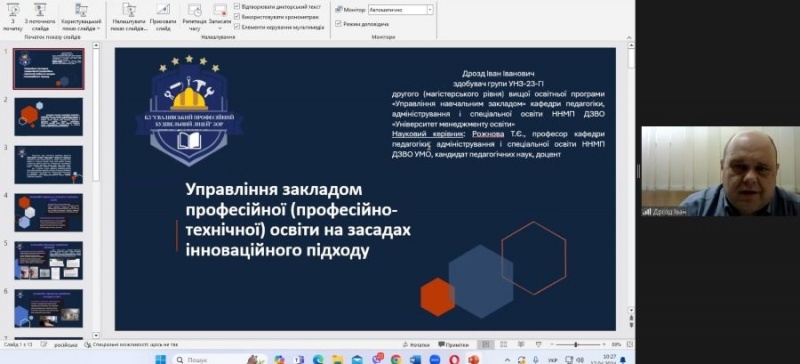The image size is (800, 364).
Task: Toggle 'Режим доповідача' presenter view checkbox
Action: pyautogui.click(x=338, y=23)
